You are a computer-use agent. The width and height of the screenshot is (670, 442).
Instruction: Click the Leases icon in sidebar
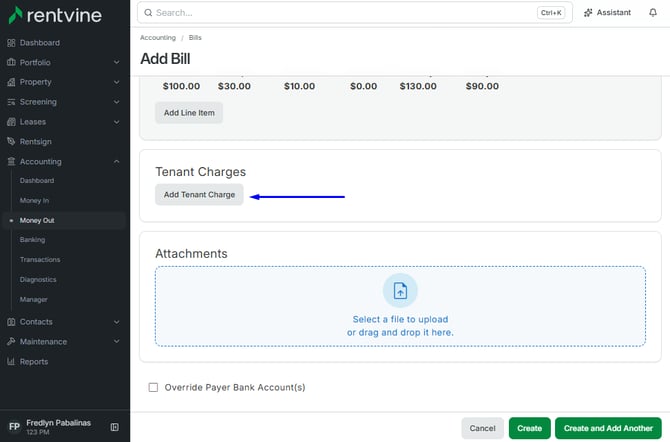[x=11, y=122]
